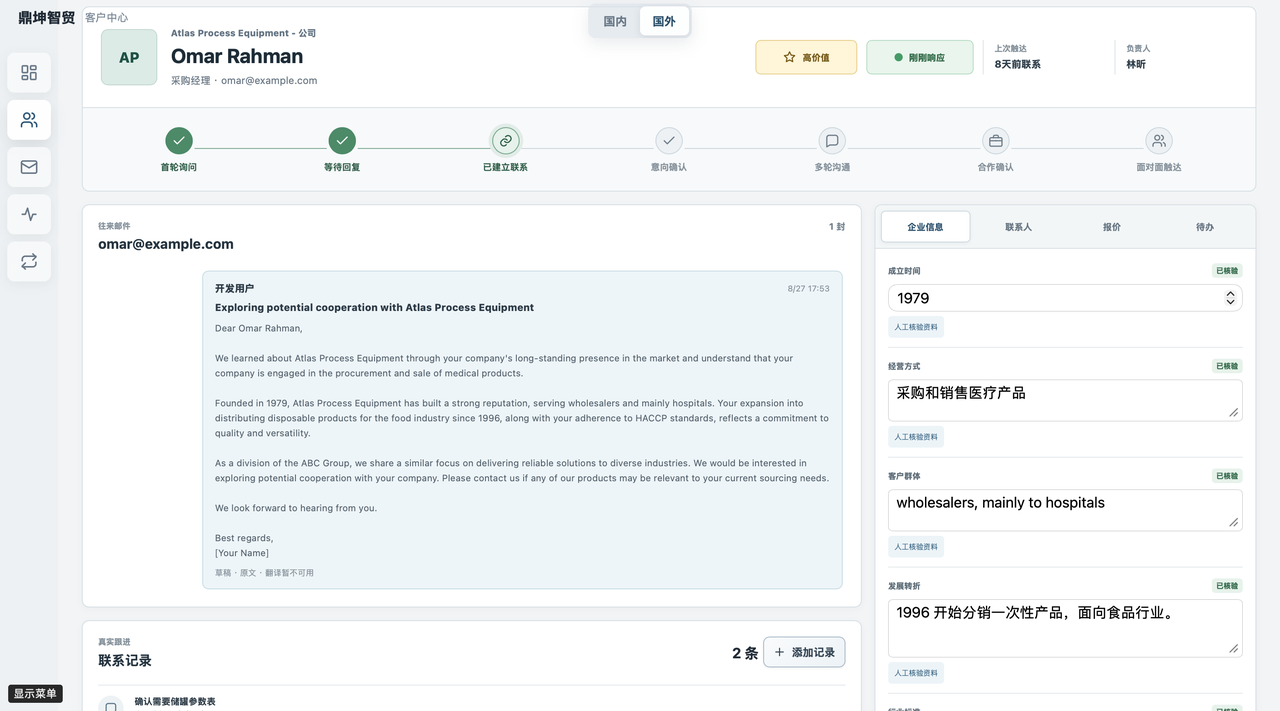Click the 人工核验资料 tag under 成立时间
Image resolution: width=1280 pixels, height=711 pixels.
coord(916,327)
